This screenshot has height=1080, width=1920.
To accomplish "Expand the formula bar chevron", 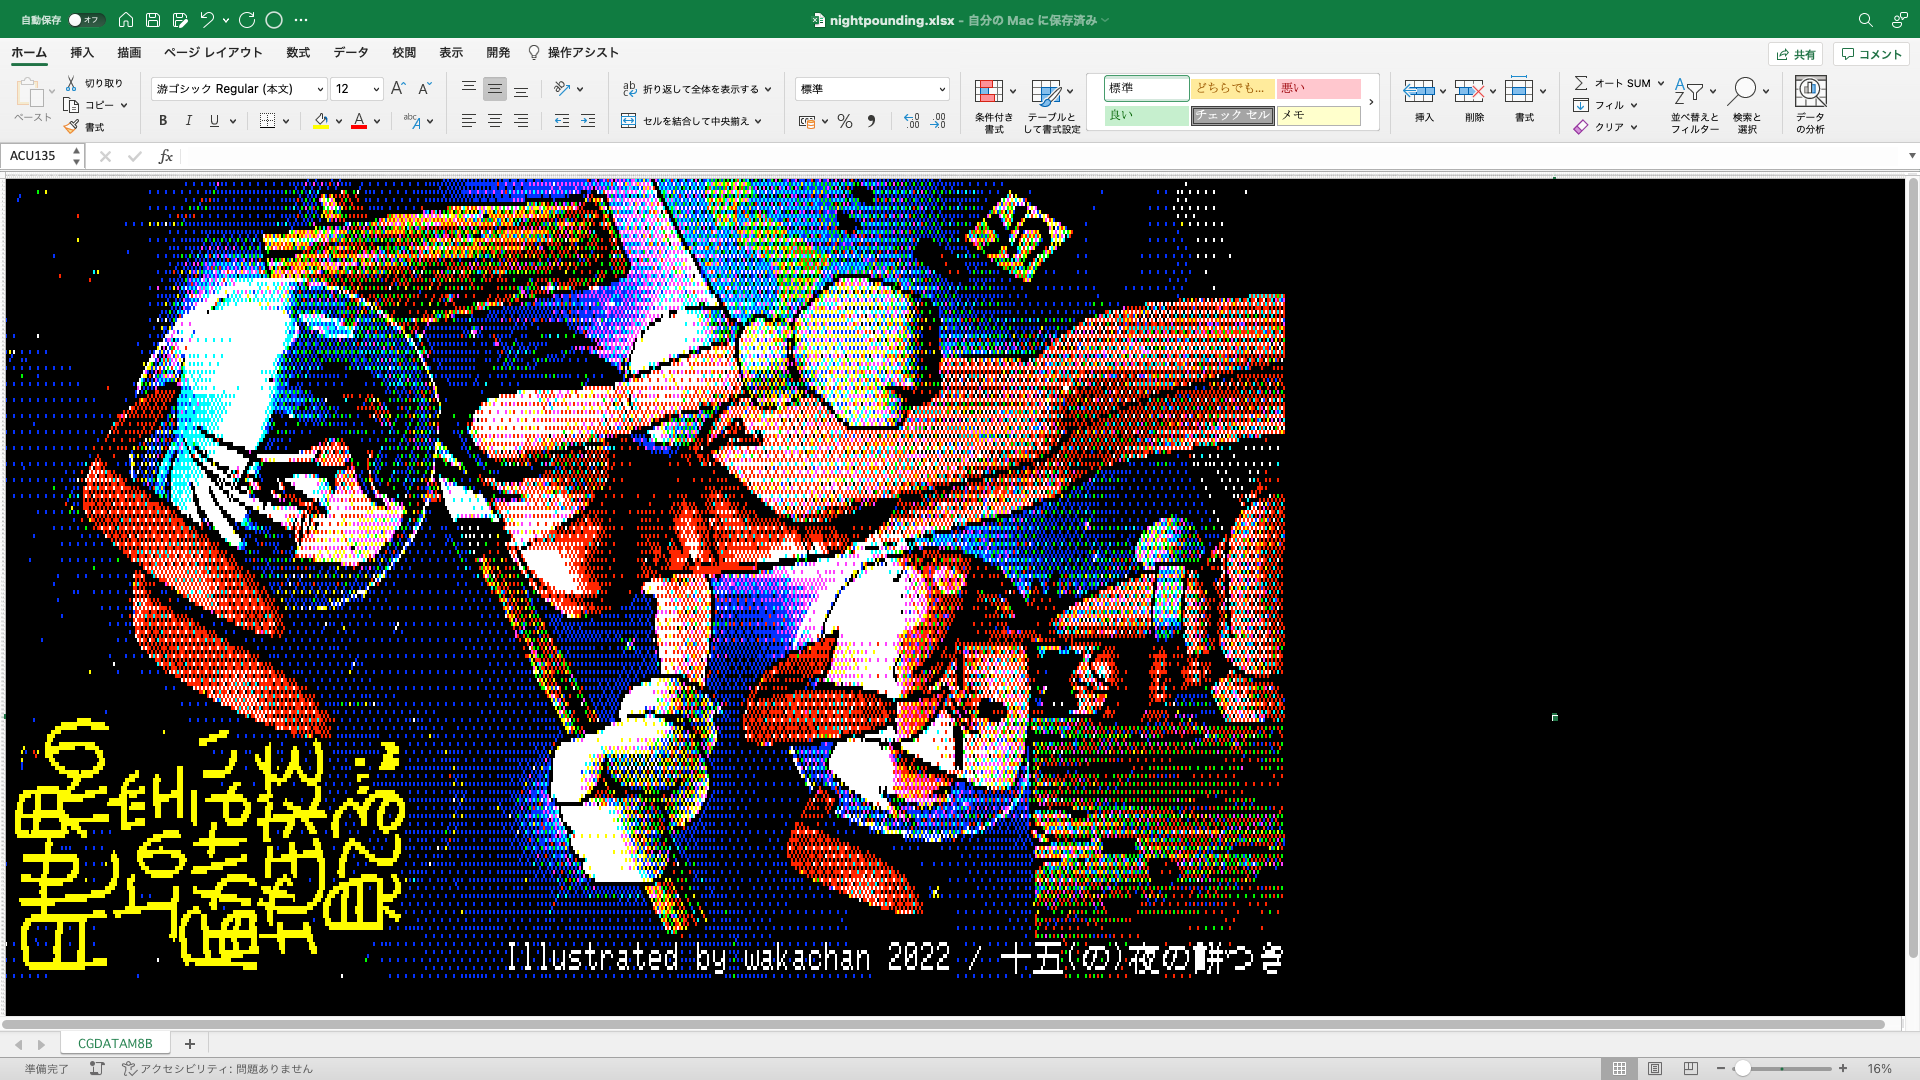I will 1911,156.
